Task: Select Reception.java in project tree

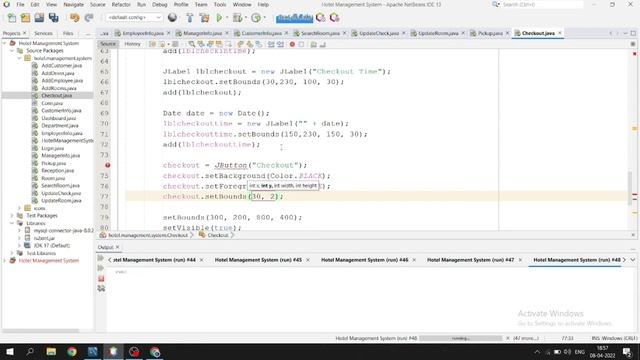Action: click(58, 171)
